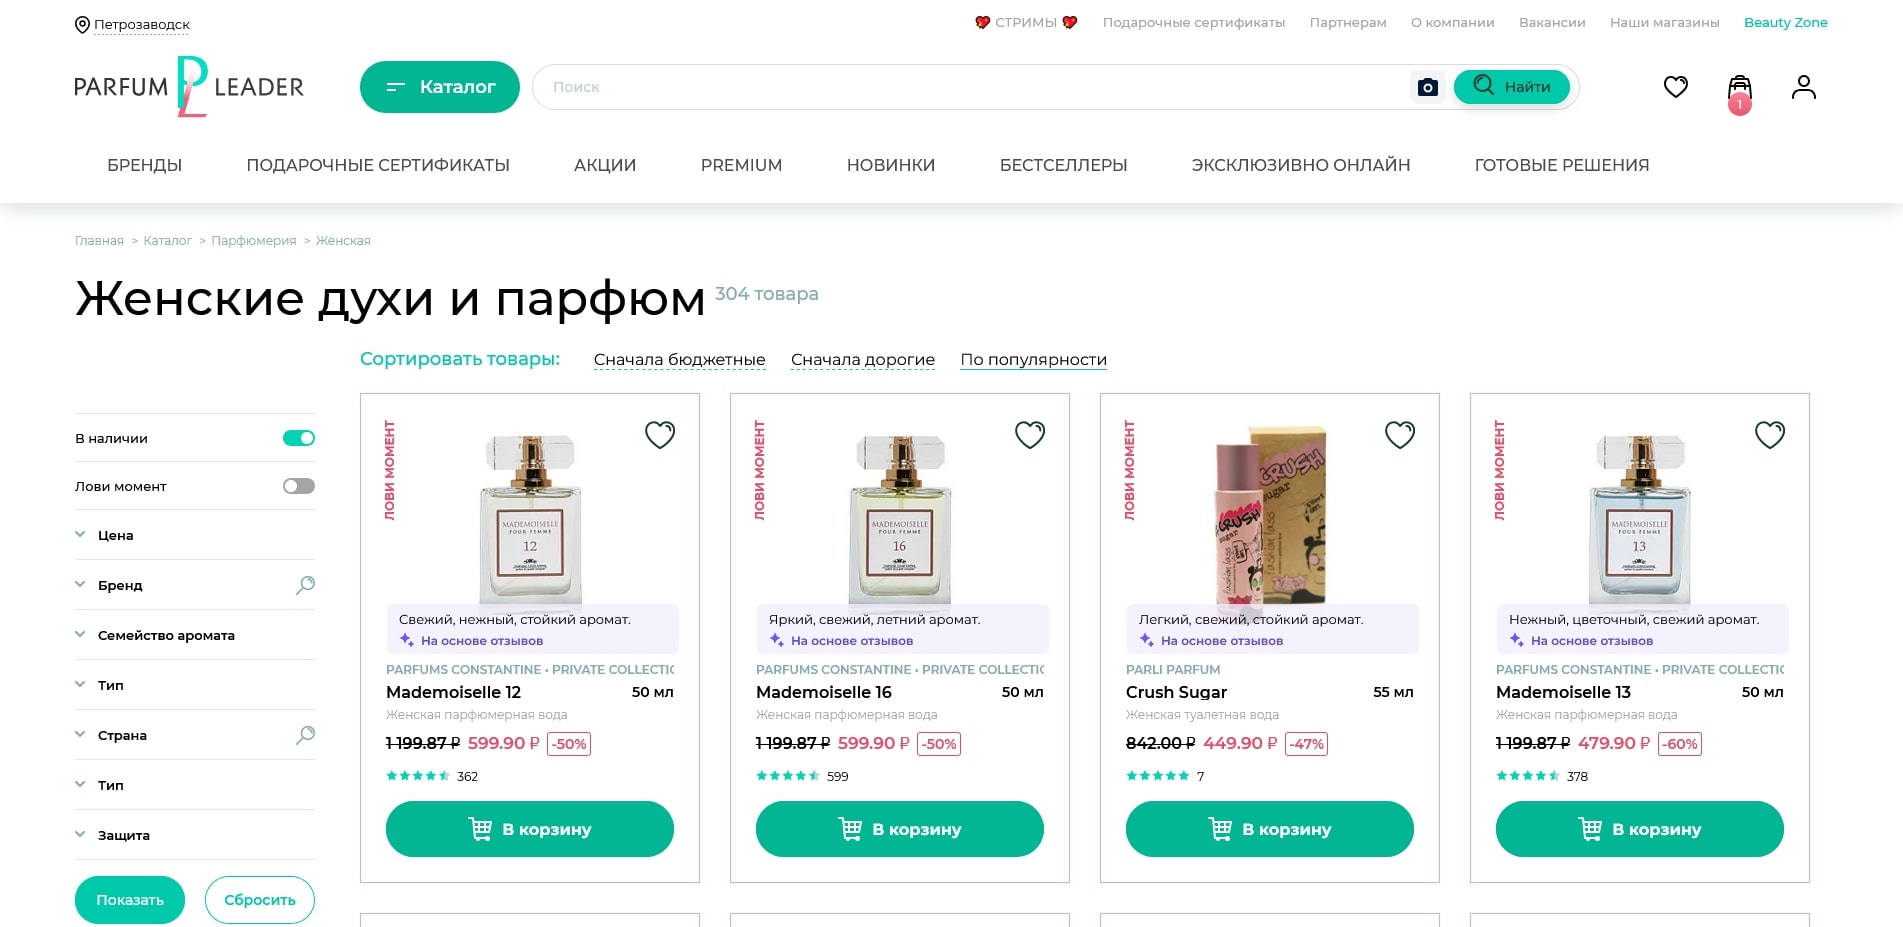Open the user account icon
This screenshot has width=1903, height=927.
[1804, 87]
